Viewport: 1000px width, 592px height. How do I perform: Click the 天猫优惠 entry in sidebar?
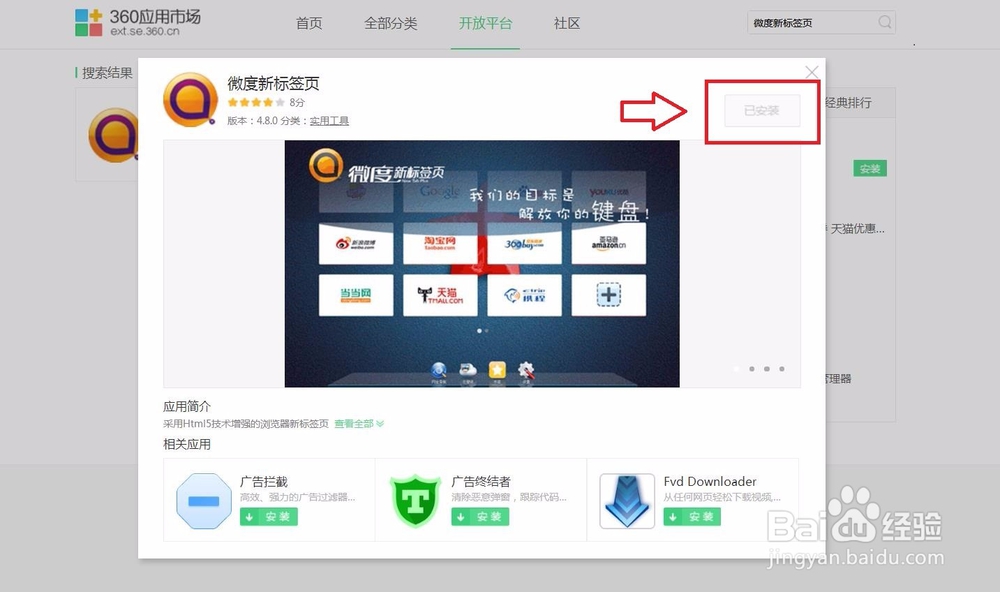point(856,228)
